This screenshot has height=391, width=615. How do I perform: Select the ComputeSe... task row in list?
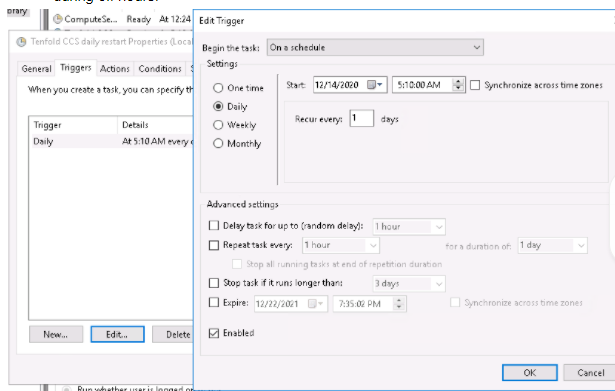tap(122, 19)
